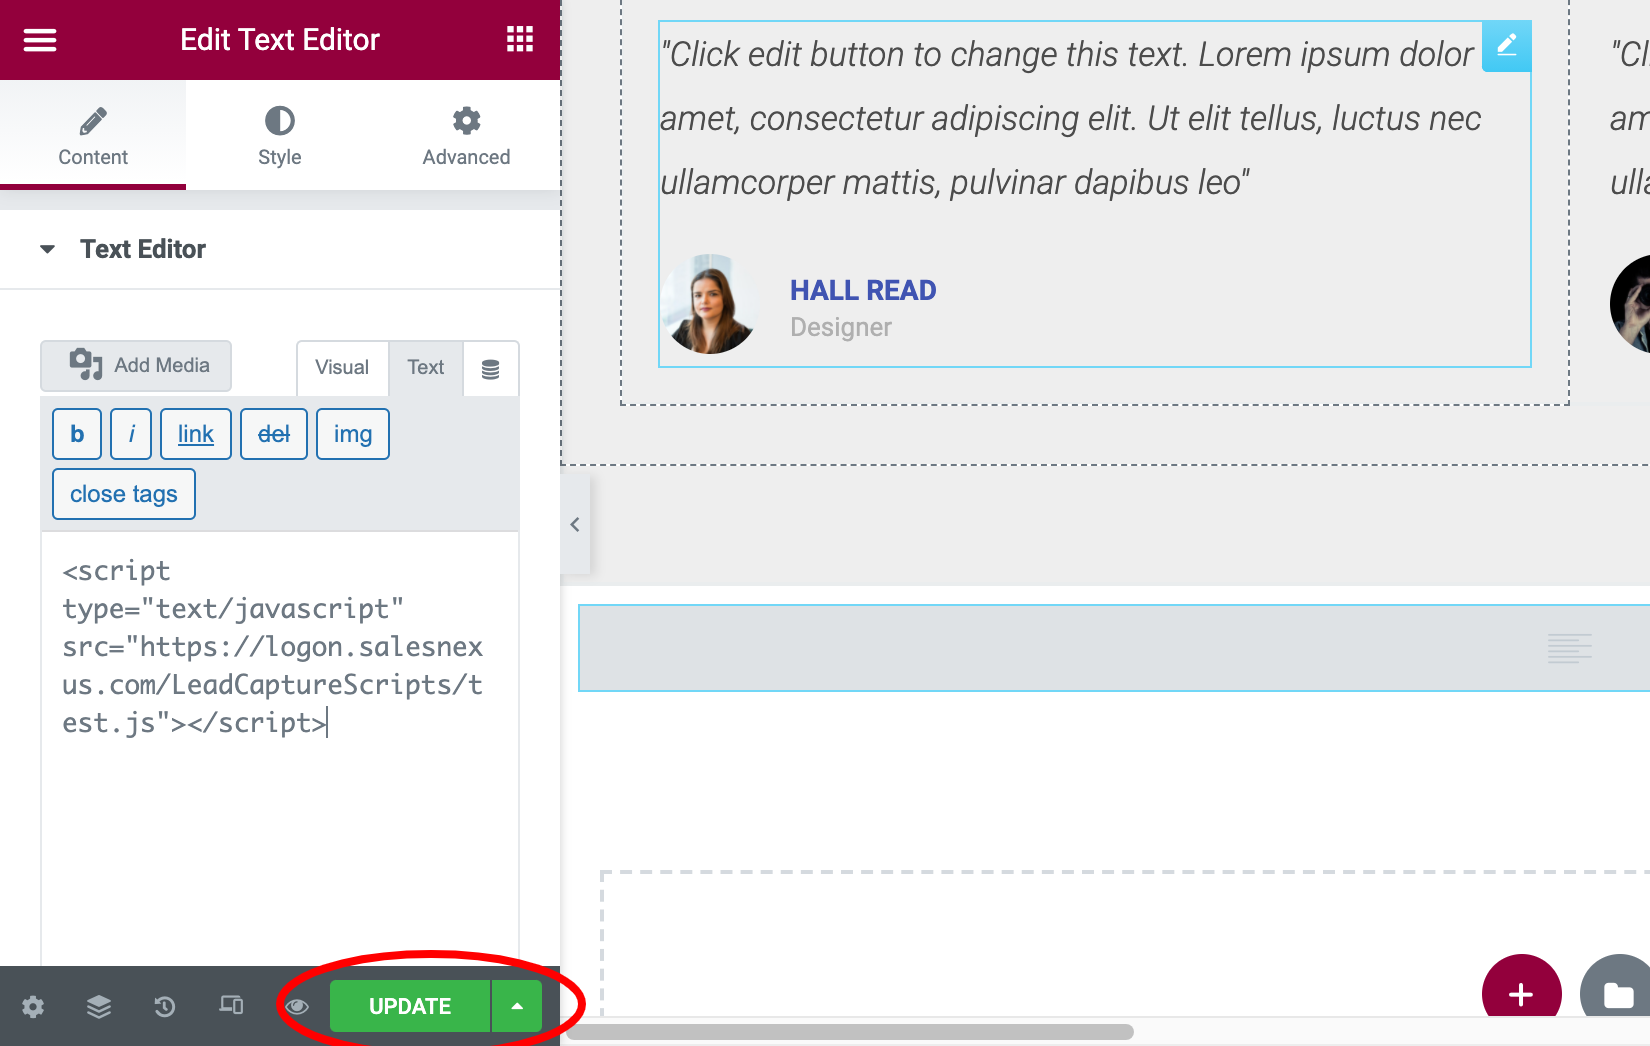The width and height of the screenshot is (1650, 1046).
Task: Click the close tags button
Action: (124, 494)
